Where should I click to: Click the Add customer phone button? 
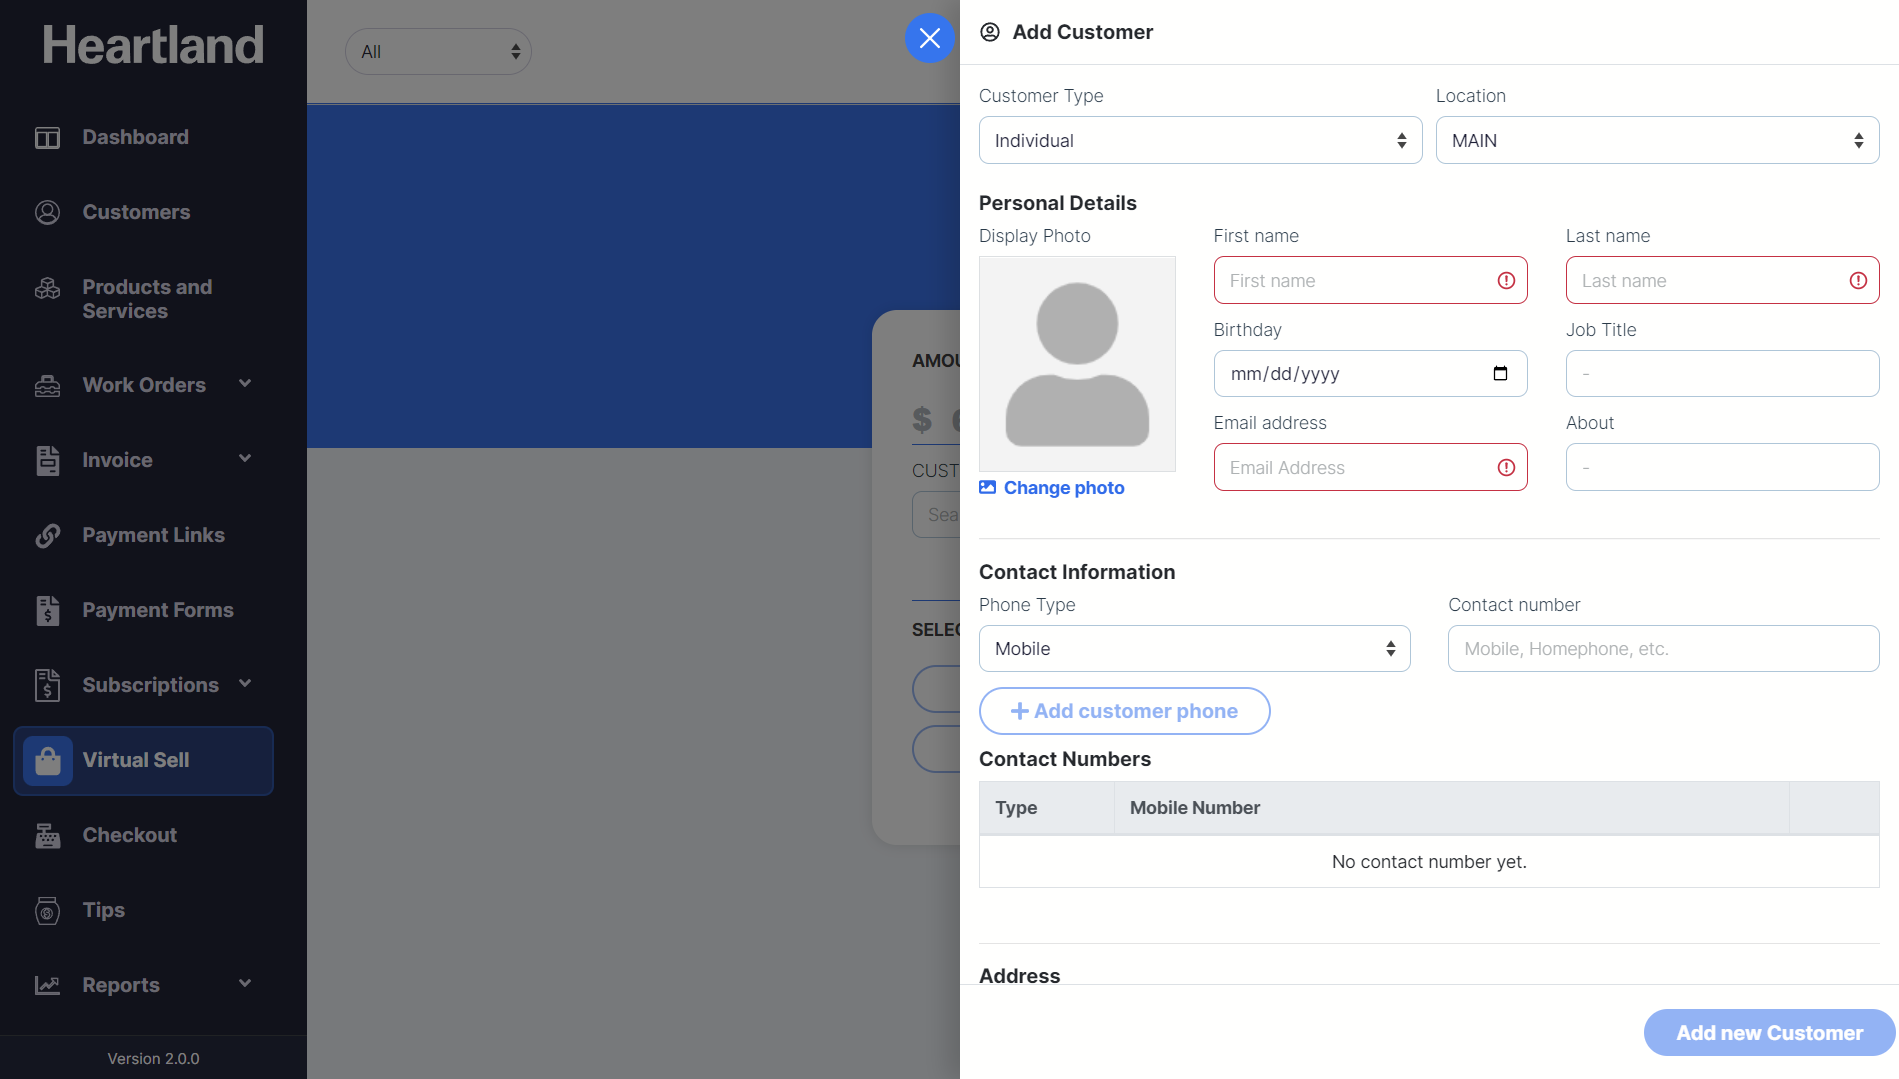click(1124, 711)
